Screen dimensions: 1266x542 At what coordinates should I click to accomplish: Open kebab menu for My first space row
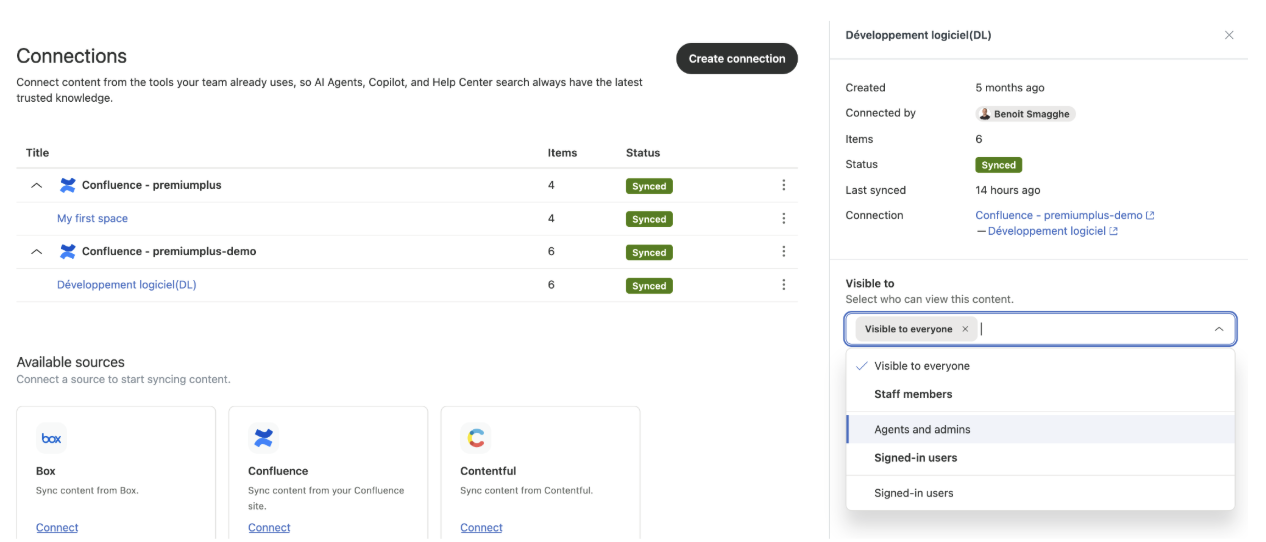coord(783,218)
